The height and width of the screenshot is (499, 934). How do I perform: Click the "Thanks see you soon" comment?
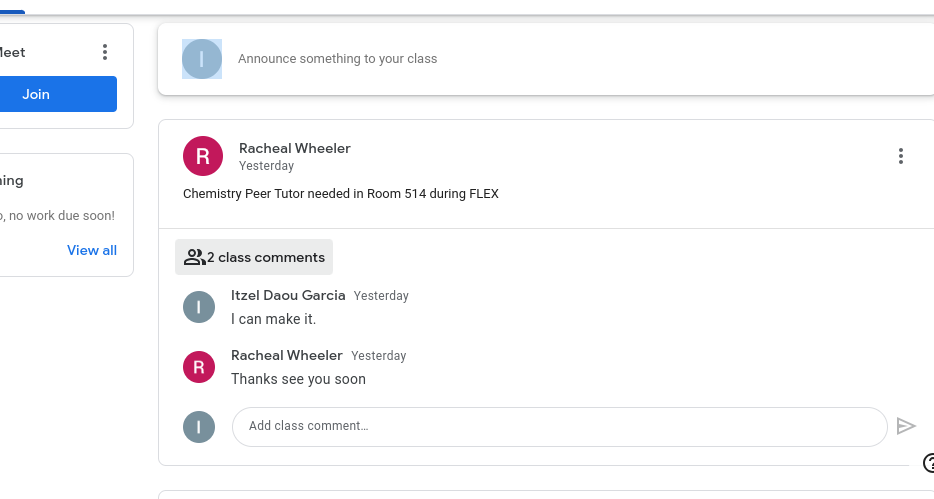click(298, 379)
